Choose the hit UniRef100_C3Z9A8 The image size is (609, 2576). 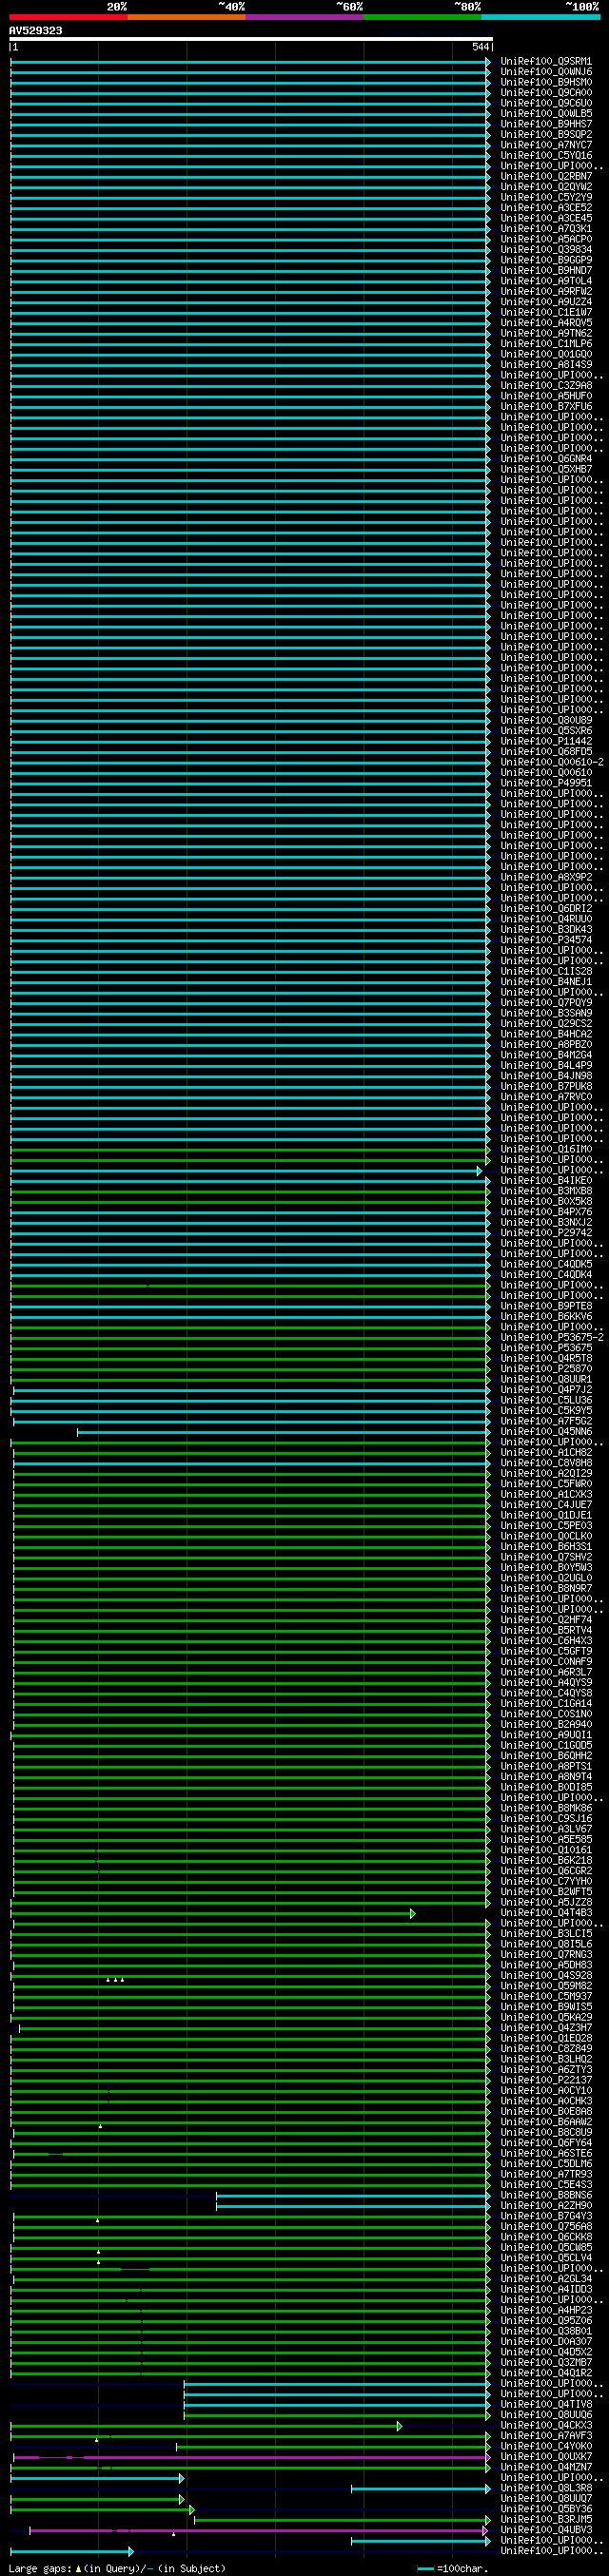(546, 386)
